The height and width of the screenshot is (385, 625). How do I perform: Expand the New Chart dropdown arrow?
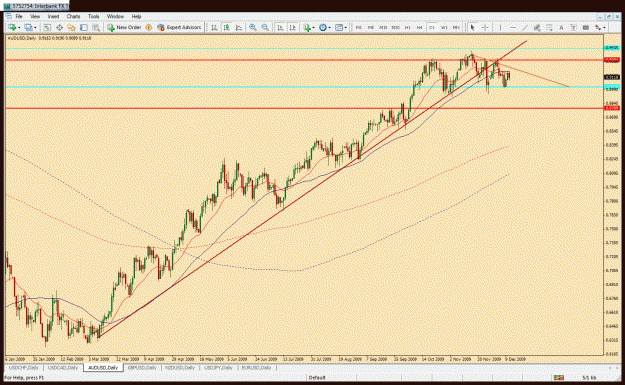tap(19, 28)
